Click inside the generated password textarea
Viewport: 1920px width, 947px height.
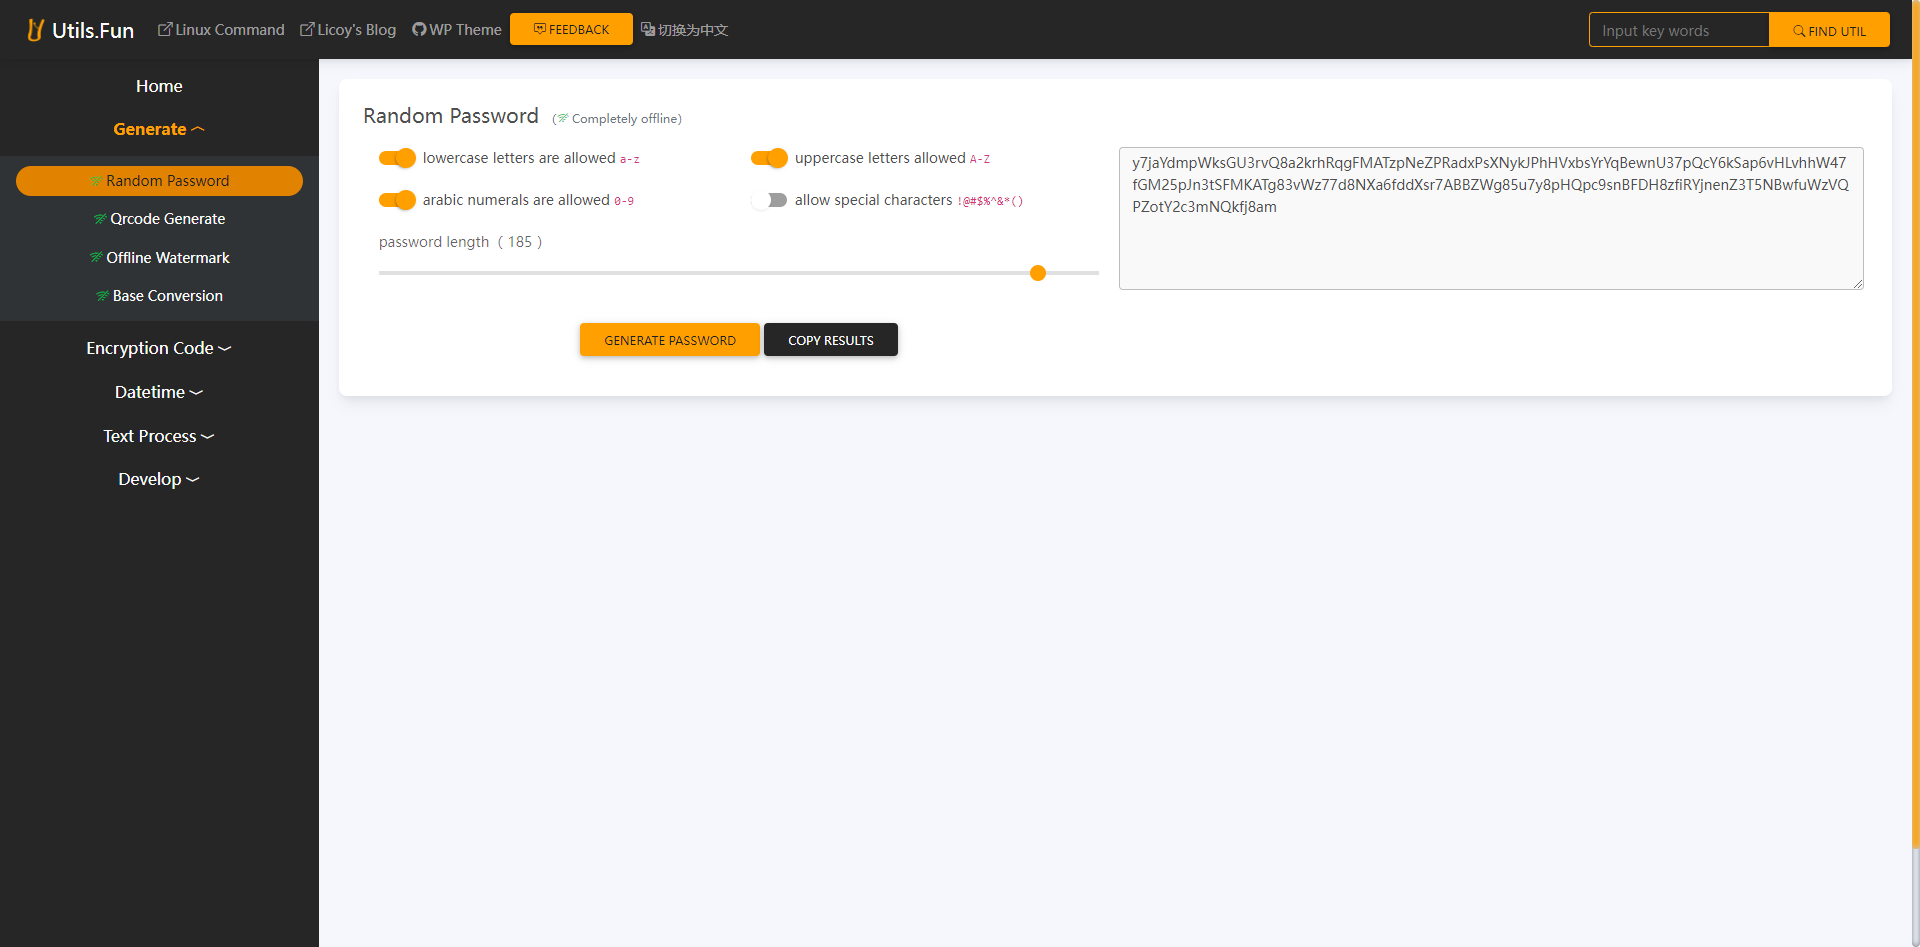(1491, 218)
